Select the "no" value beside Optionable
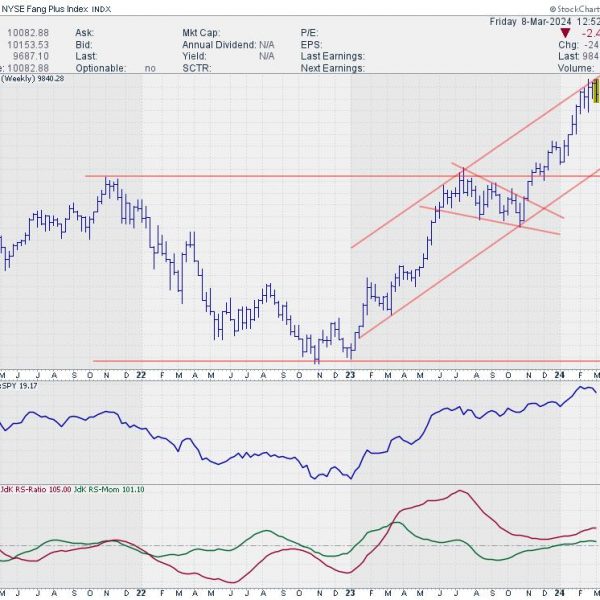 pos(150,68)
